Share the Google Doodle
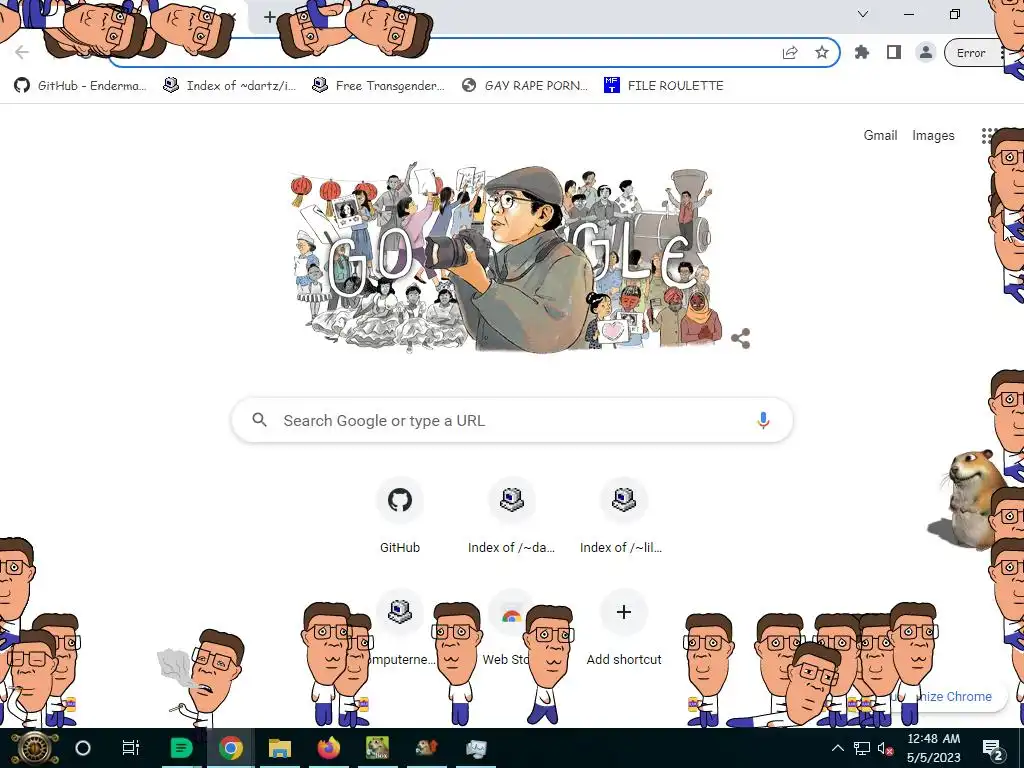 [741, 338]
